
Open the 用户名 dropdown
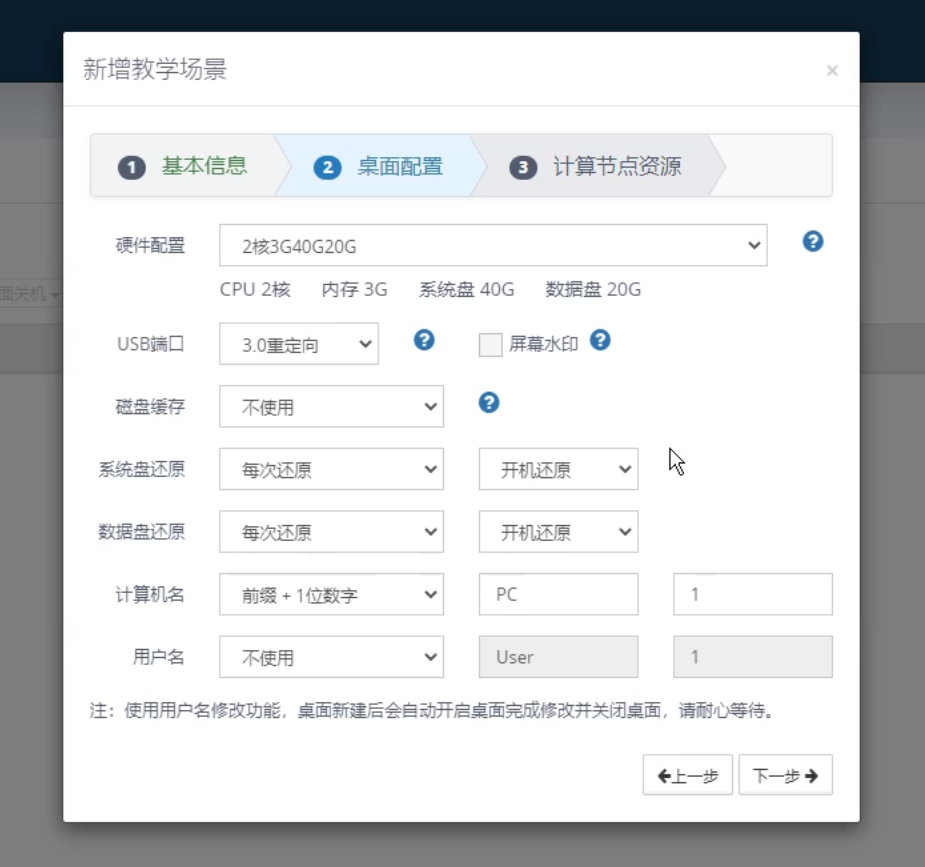pyautogui.click(x=331, y=657)
